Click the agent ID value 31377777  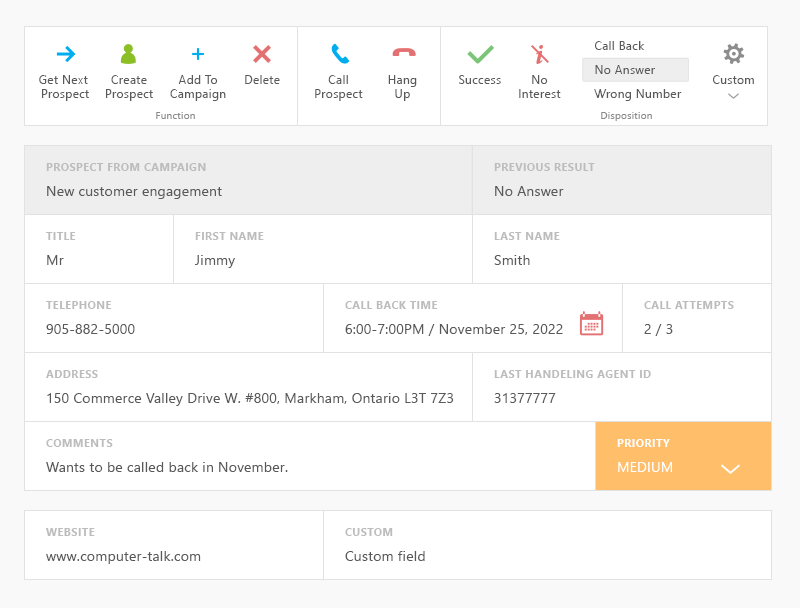coord(524,398)
